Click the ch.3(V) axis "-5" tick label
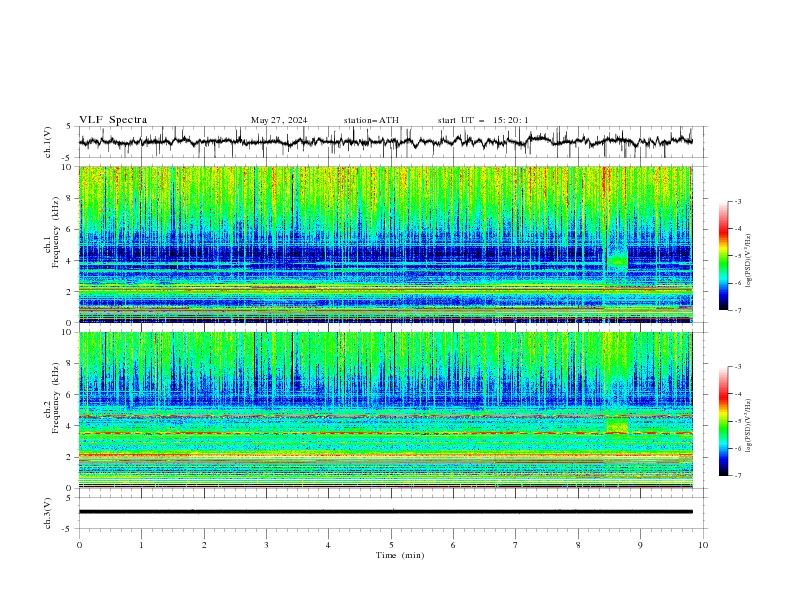The width and height of the screenshot is (792, 612). point(68,529)
